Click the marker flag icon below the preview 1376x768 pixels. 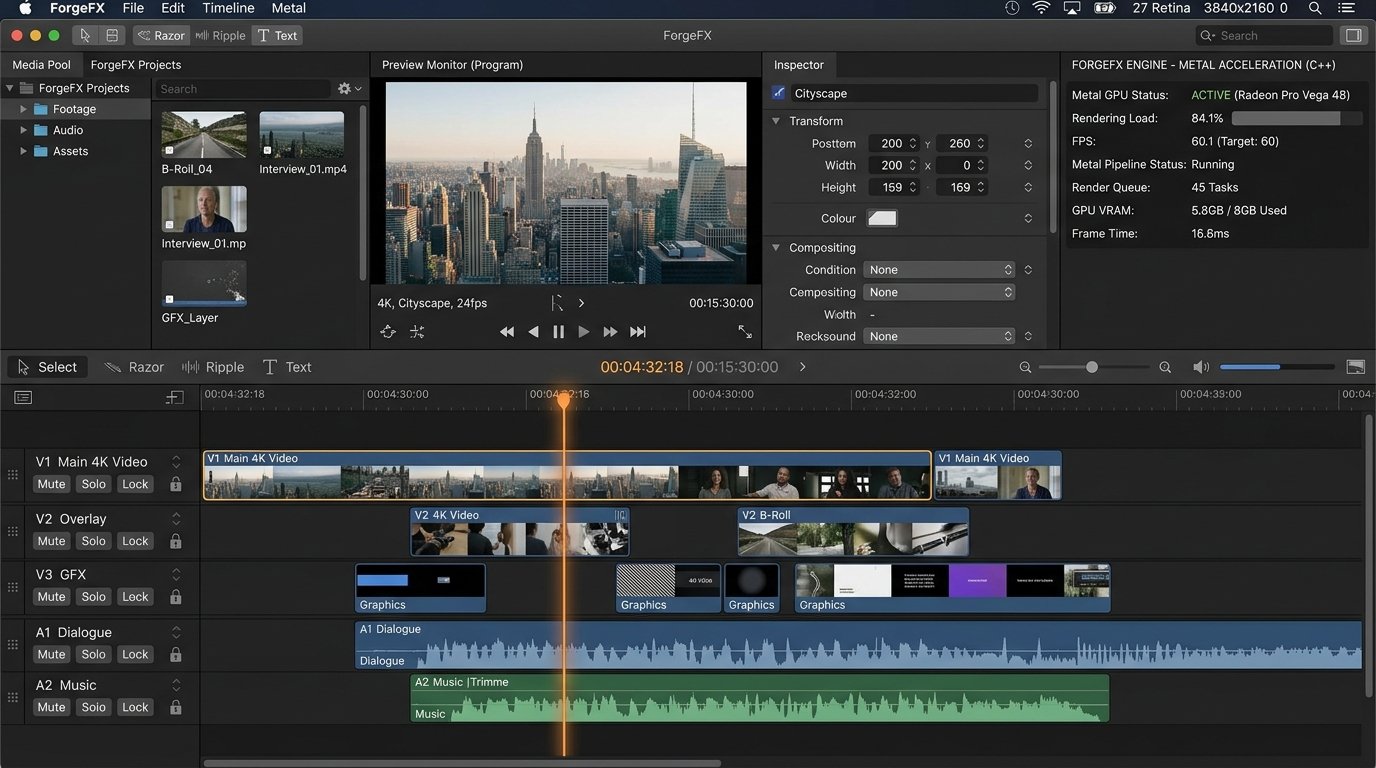[x=557, y=303]
